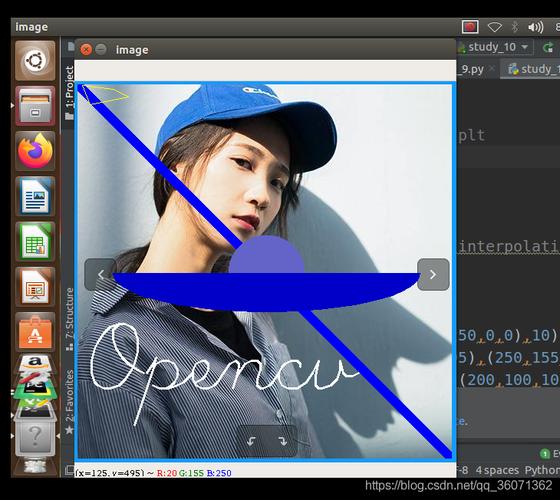Click the '4 spaces' indent setting
560x500 pixels.
pos(497,470)
